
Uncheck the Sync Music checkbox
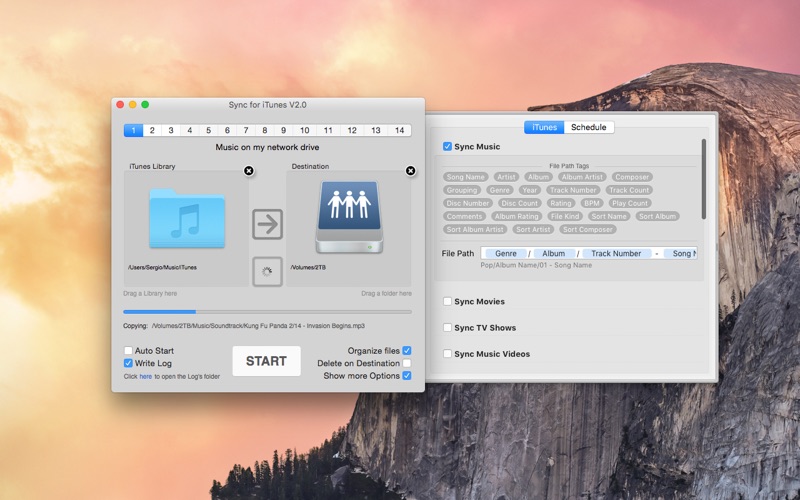tap(447, 146)
